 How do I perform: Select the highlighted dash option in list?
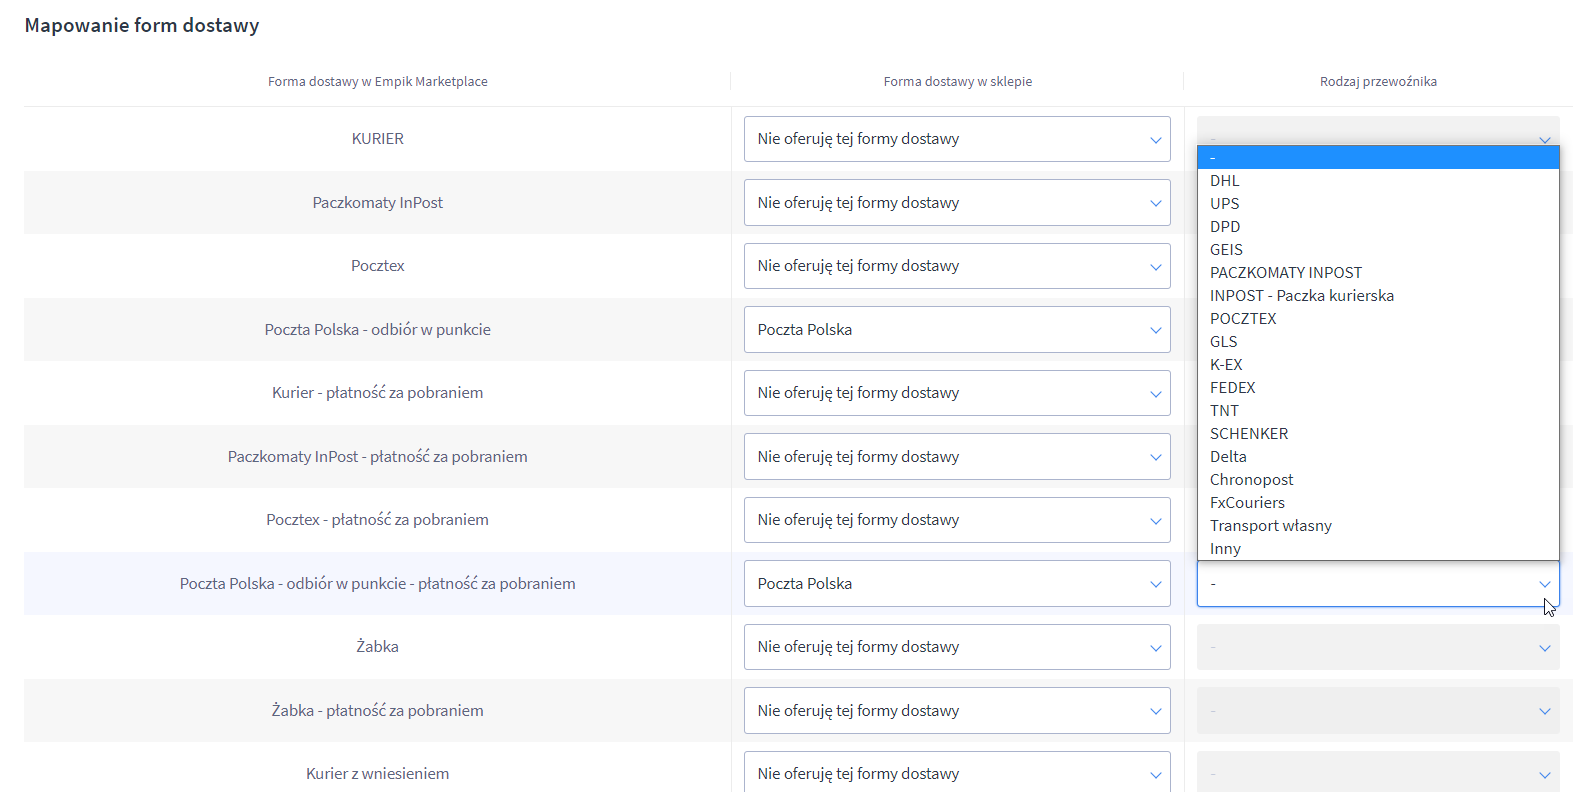pos(1377,158)
